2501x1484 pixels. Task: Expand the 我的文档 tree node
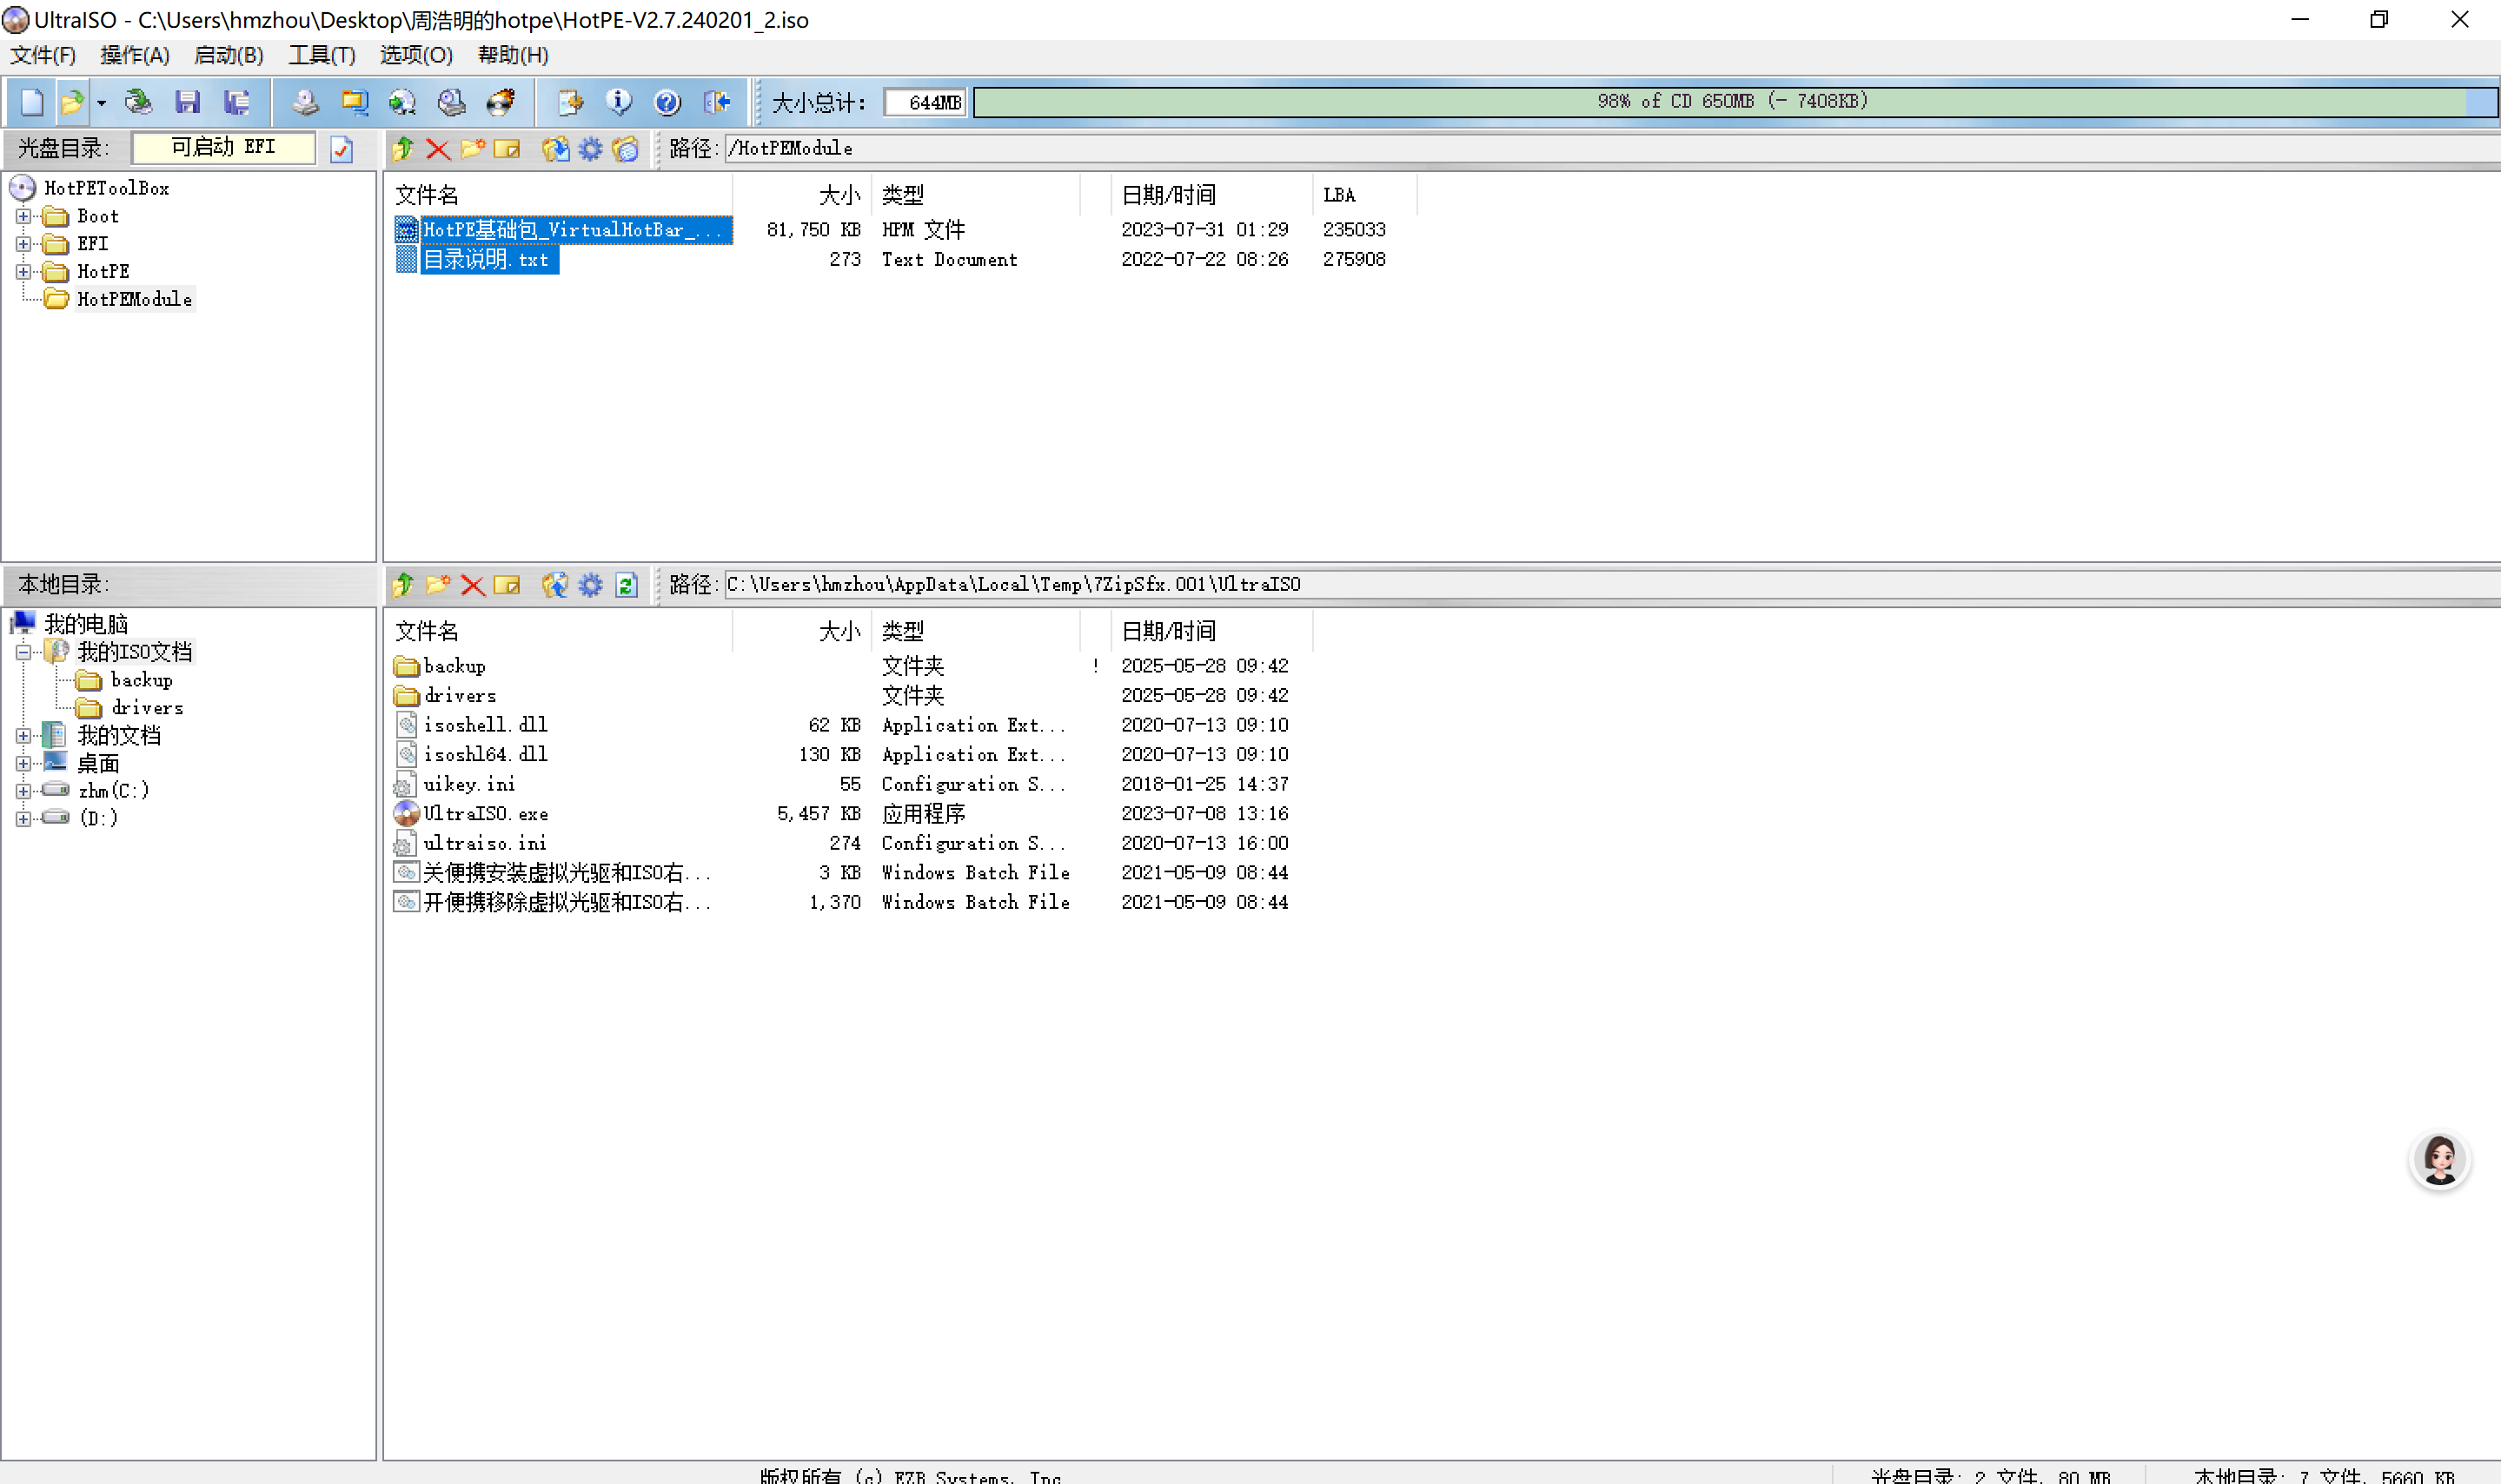(x=23, y=736)
